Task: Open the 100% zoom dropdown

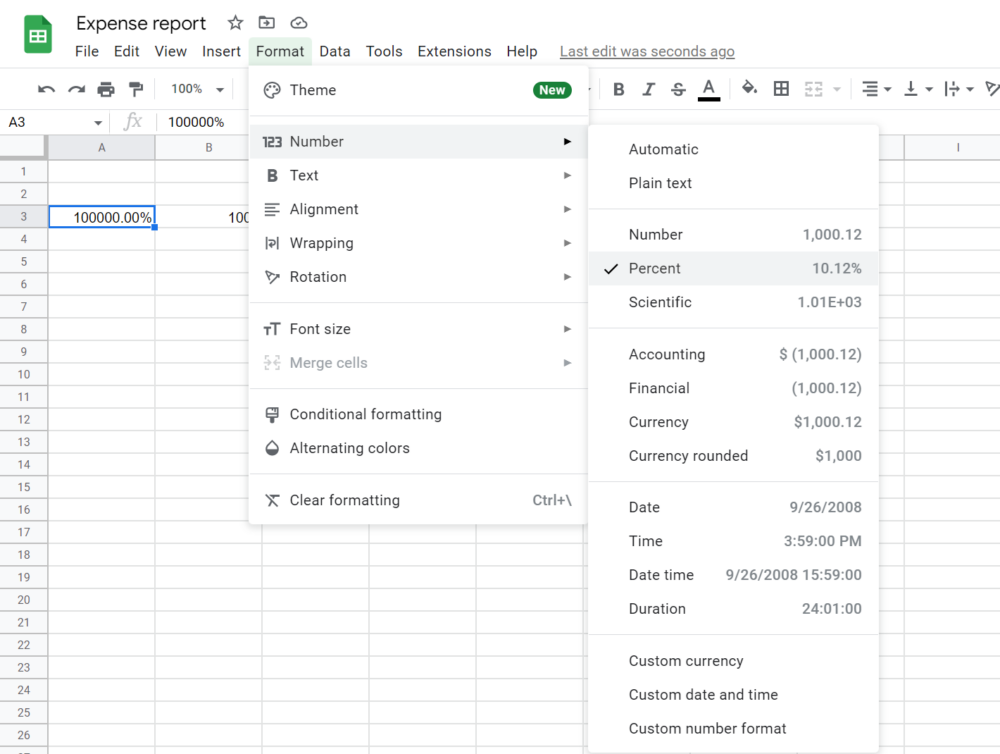Action: pyautogui.click(x=197, y=89)
